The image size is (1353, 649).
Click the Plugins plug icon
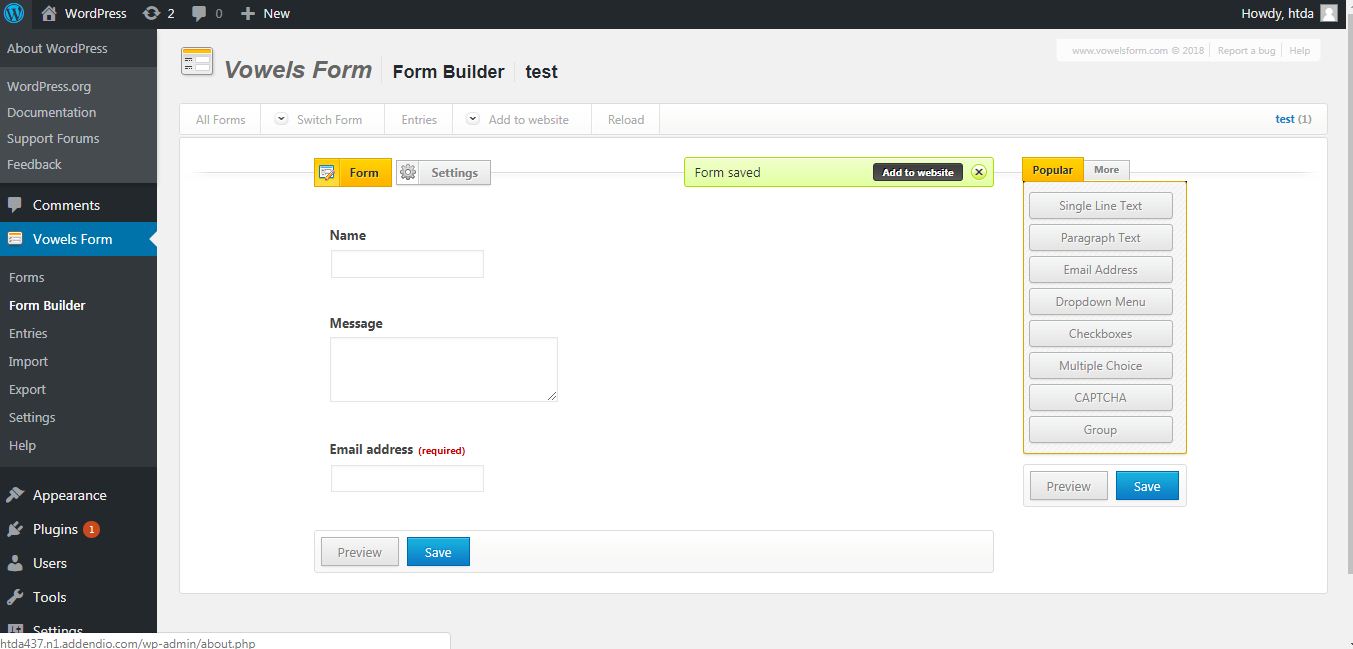coord(15,529)
